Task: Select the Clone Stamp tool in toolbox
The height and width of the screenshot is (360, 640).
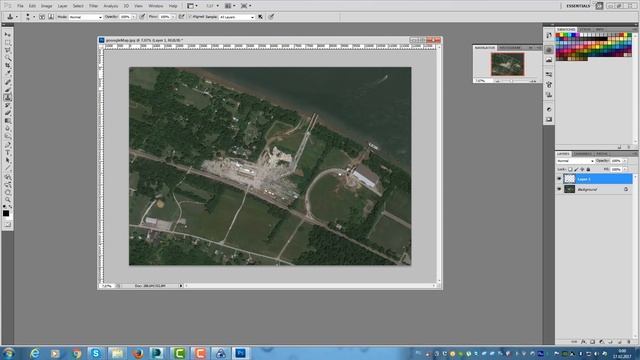Action: pyautogui.click(x=7, y=98)
